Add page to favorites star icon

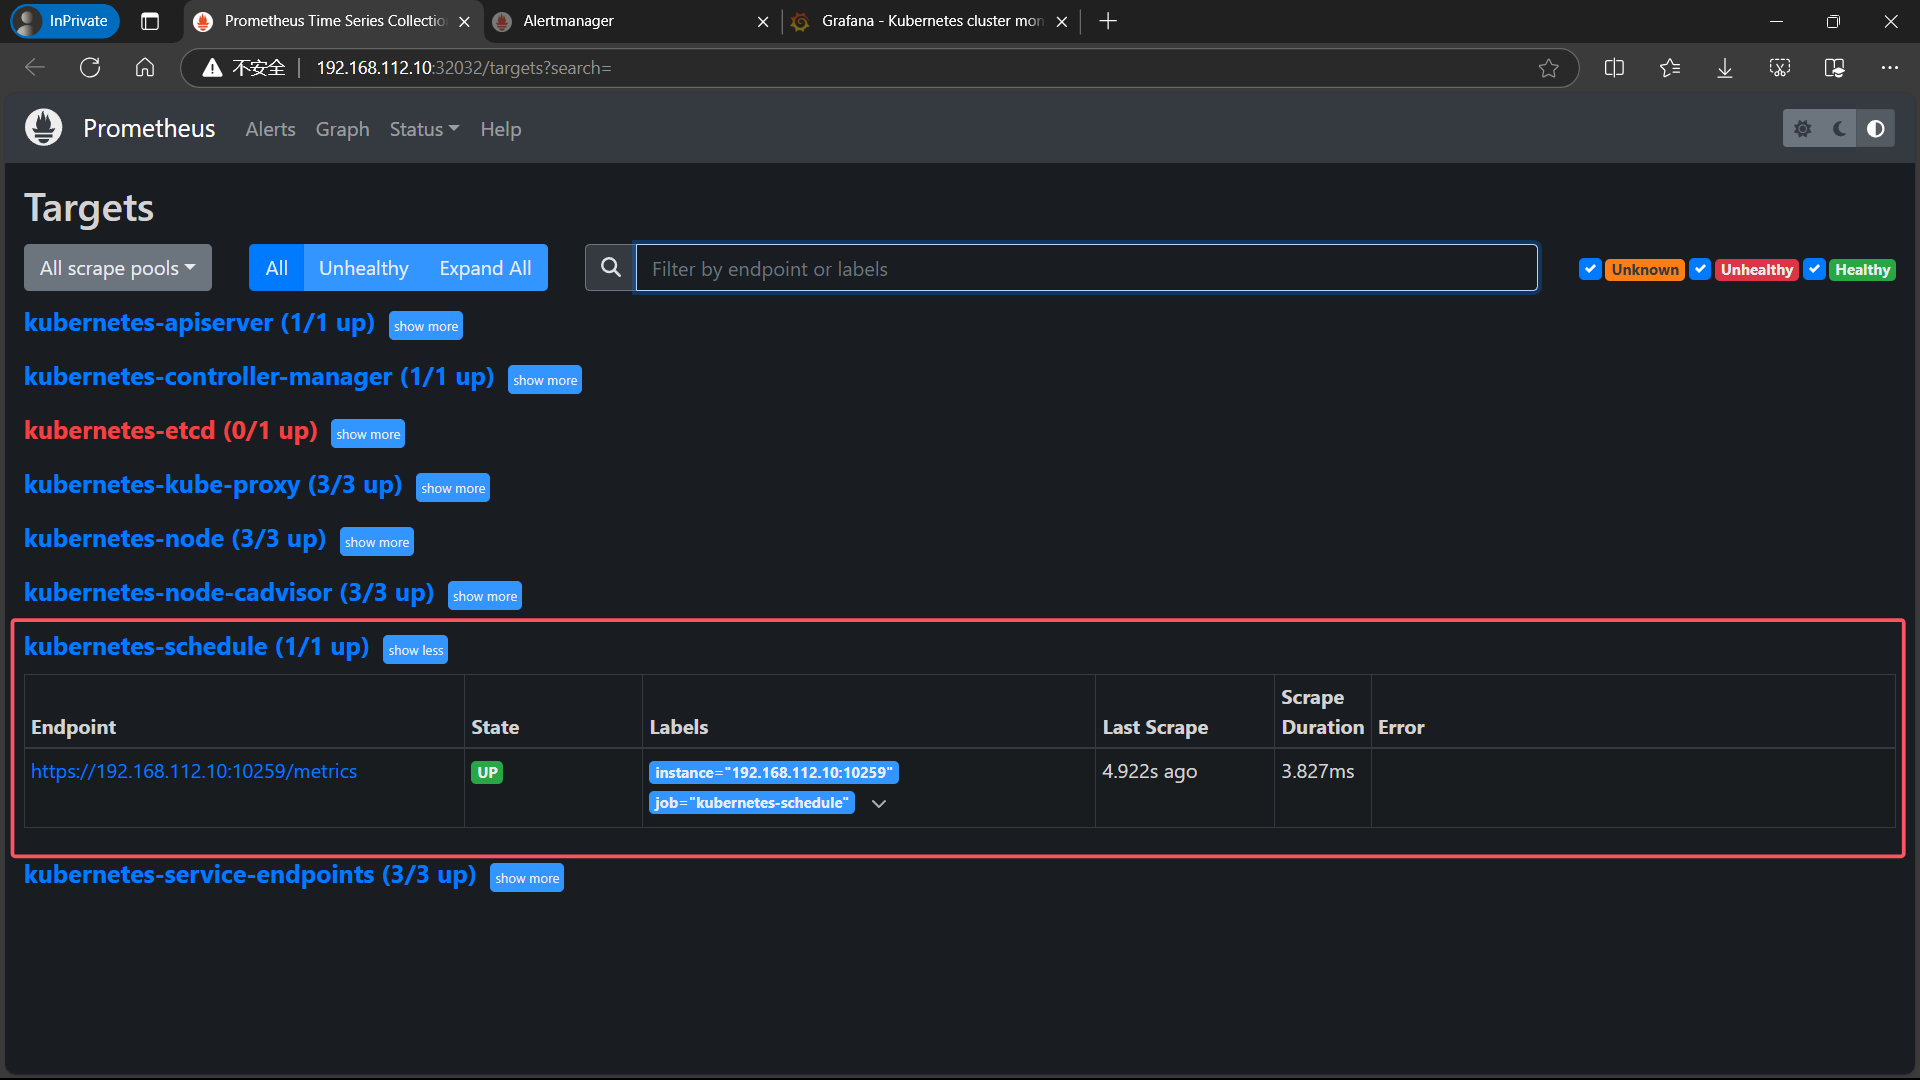[x=1548, y=68]
